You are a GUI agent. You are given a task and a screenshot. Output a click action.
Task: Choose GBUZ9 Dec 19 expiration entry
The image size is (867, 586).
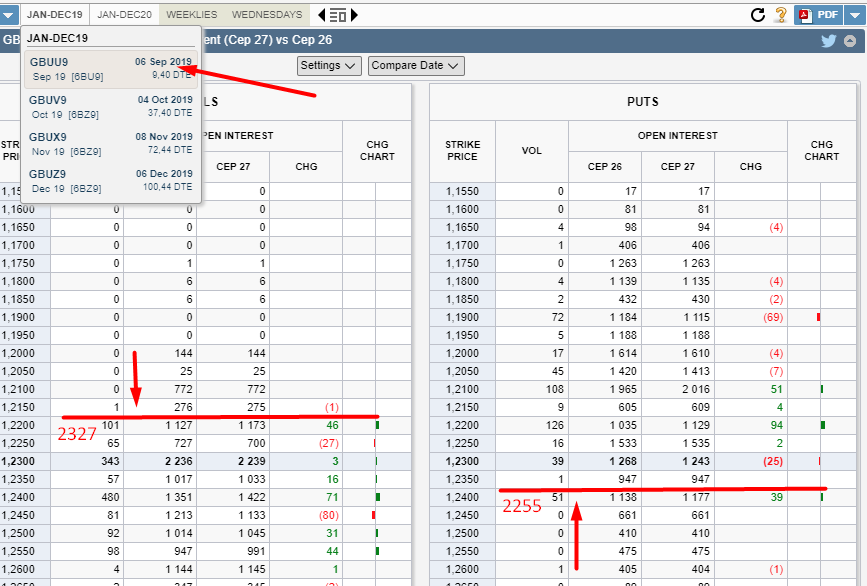110,180
